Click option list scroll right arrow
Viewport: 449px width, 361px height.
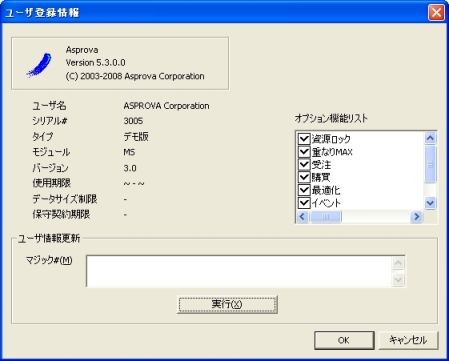click(417, 217)
